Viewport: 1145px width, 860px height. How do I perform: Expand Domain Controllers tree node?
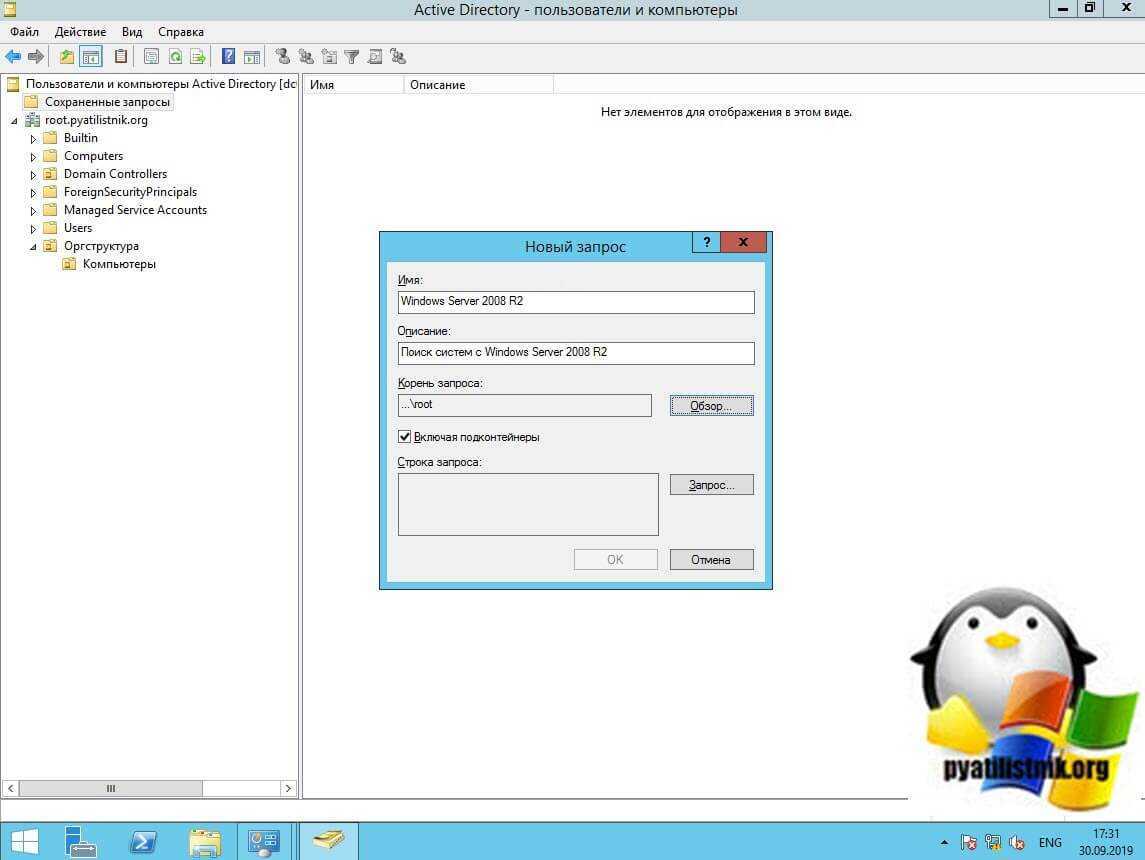33,174
